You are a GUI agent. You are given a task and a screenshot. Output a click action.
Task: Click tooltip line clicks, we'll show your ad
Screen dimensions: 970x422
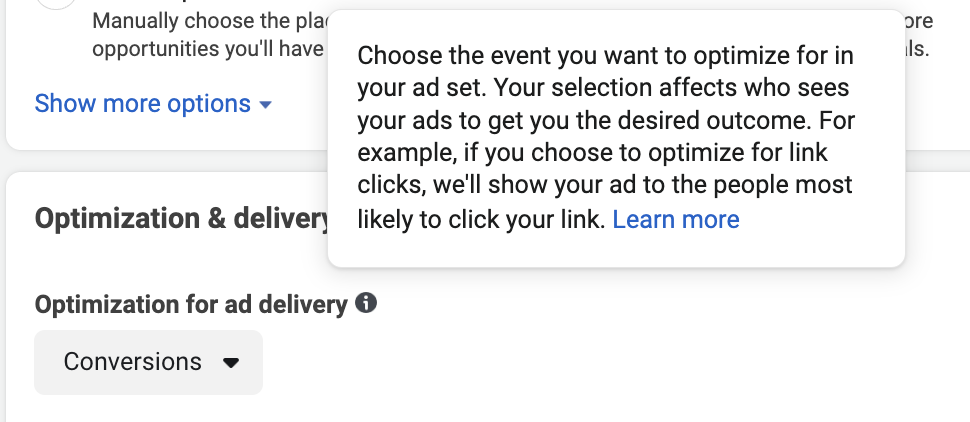pyautogui.click(x=605, y=184)
